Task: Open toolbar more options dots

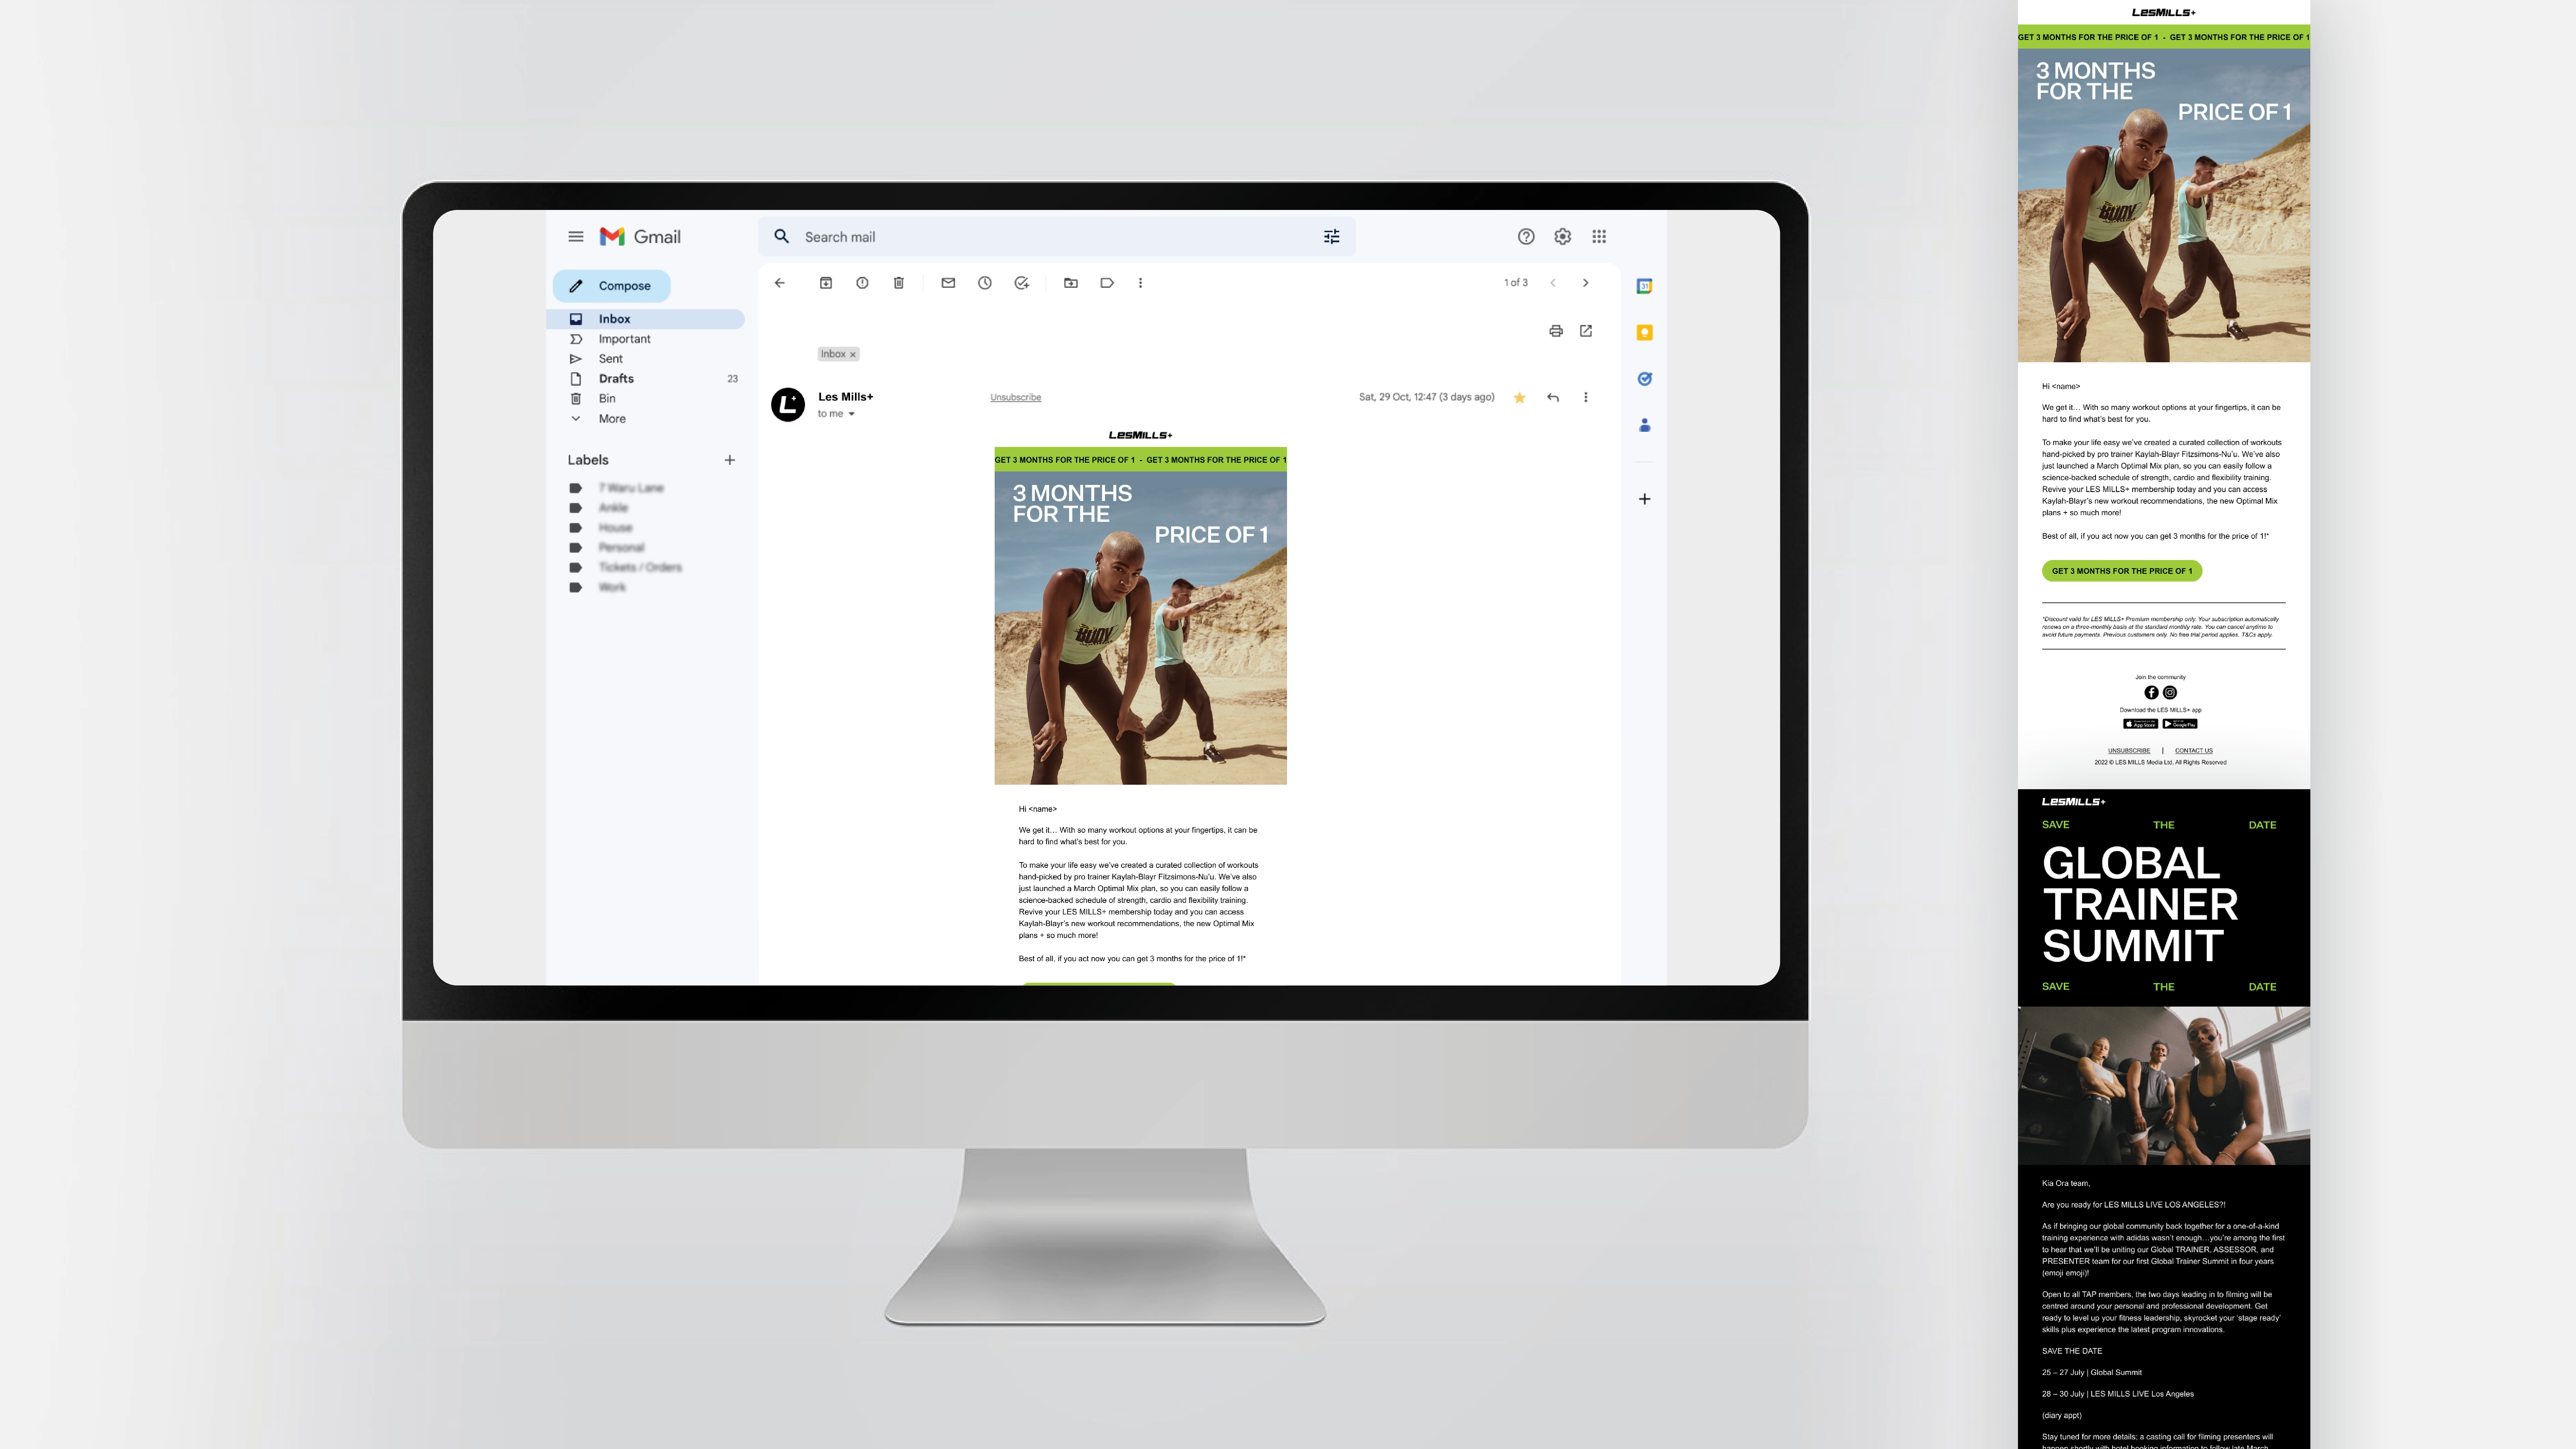Action: [1140, 283]
